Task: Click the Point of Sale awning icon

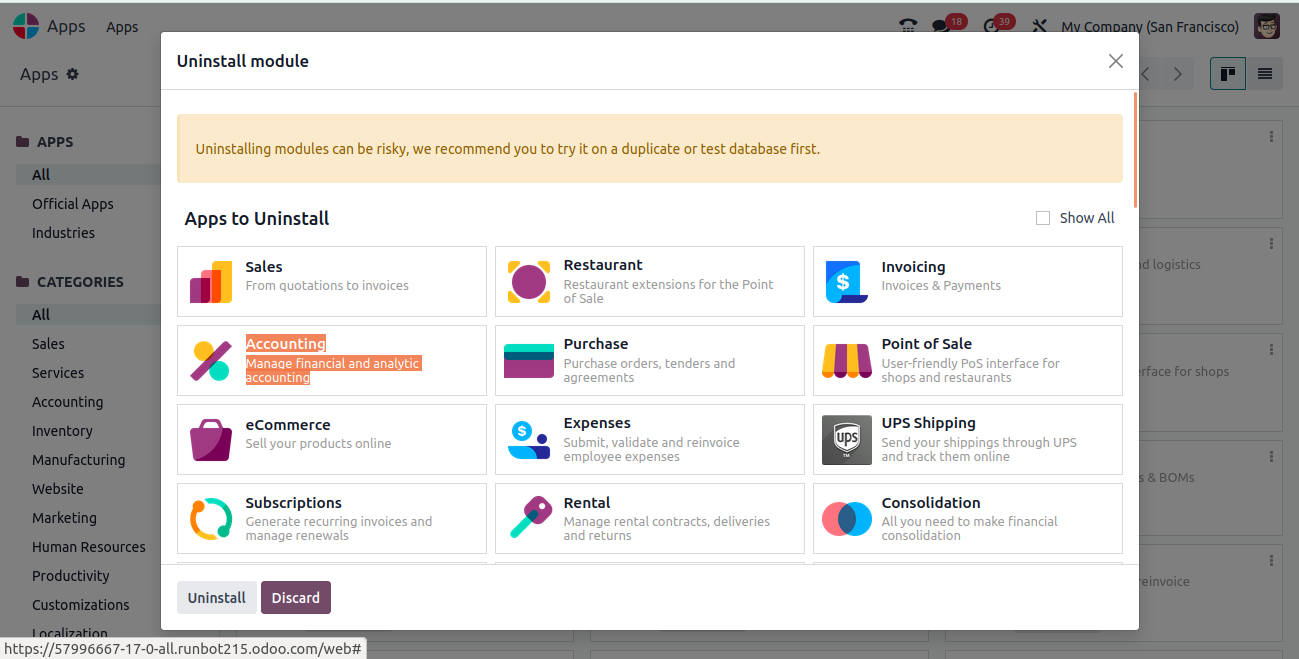Action: tap(847, 361)
